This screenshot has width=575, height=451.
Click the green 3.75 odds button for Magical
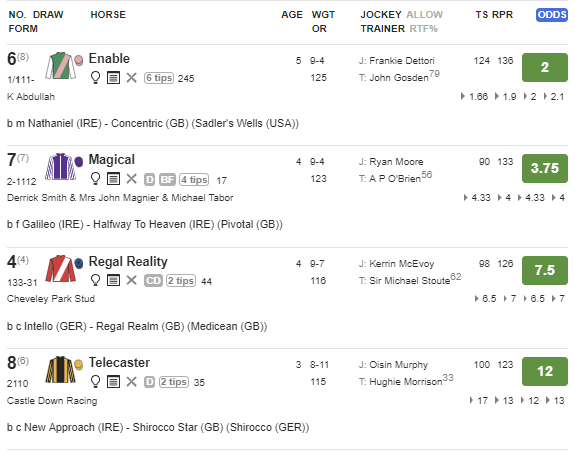tap(545, 168)
